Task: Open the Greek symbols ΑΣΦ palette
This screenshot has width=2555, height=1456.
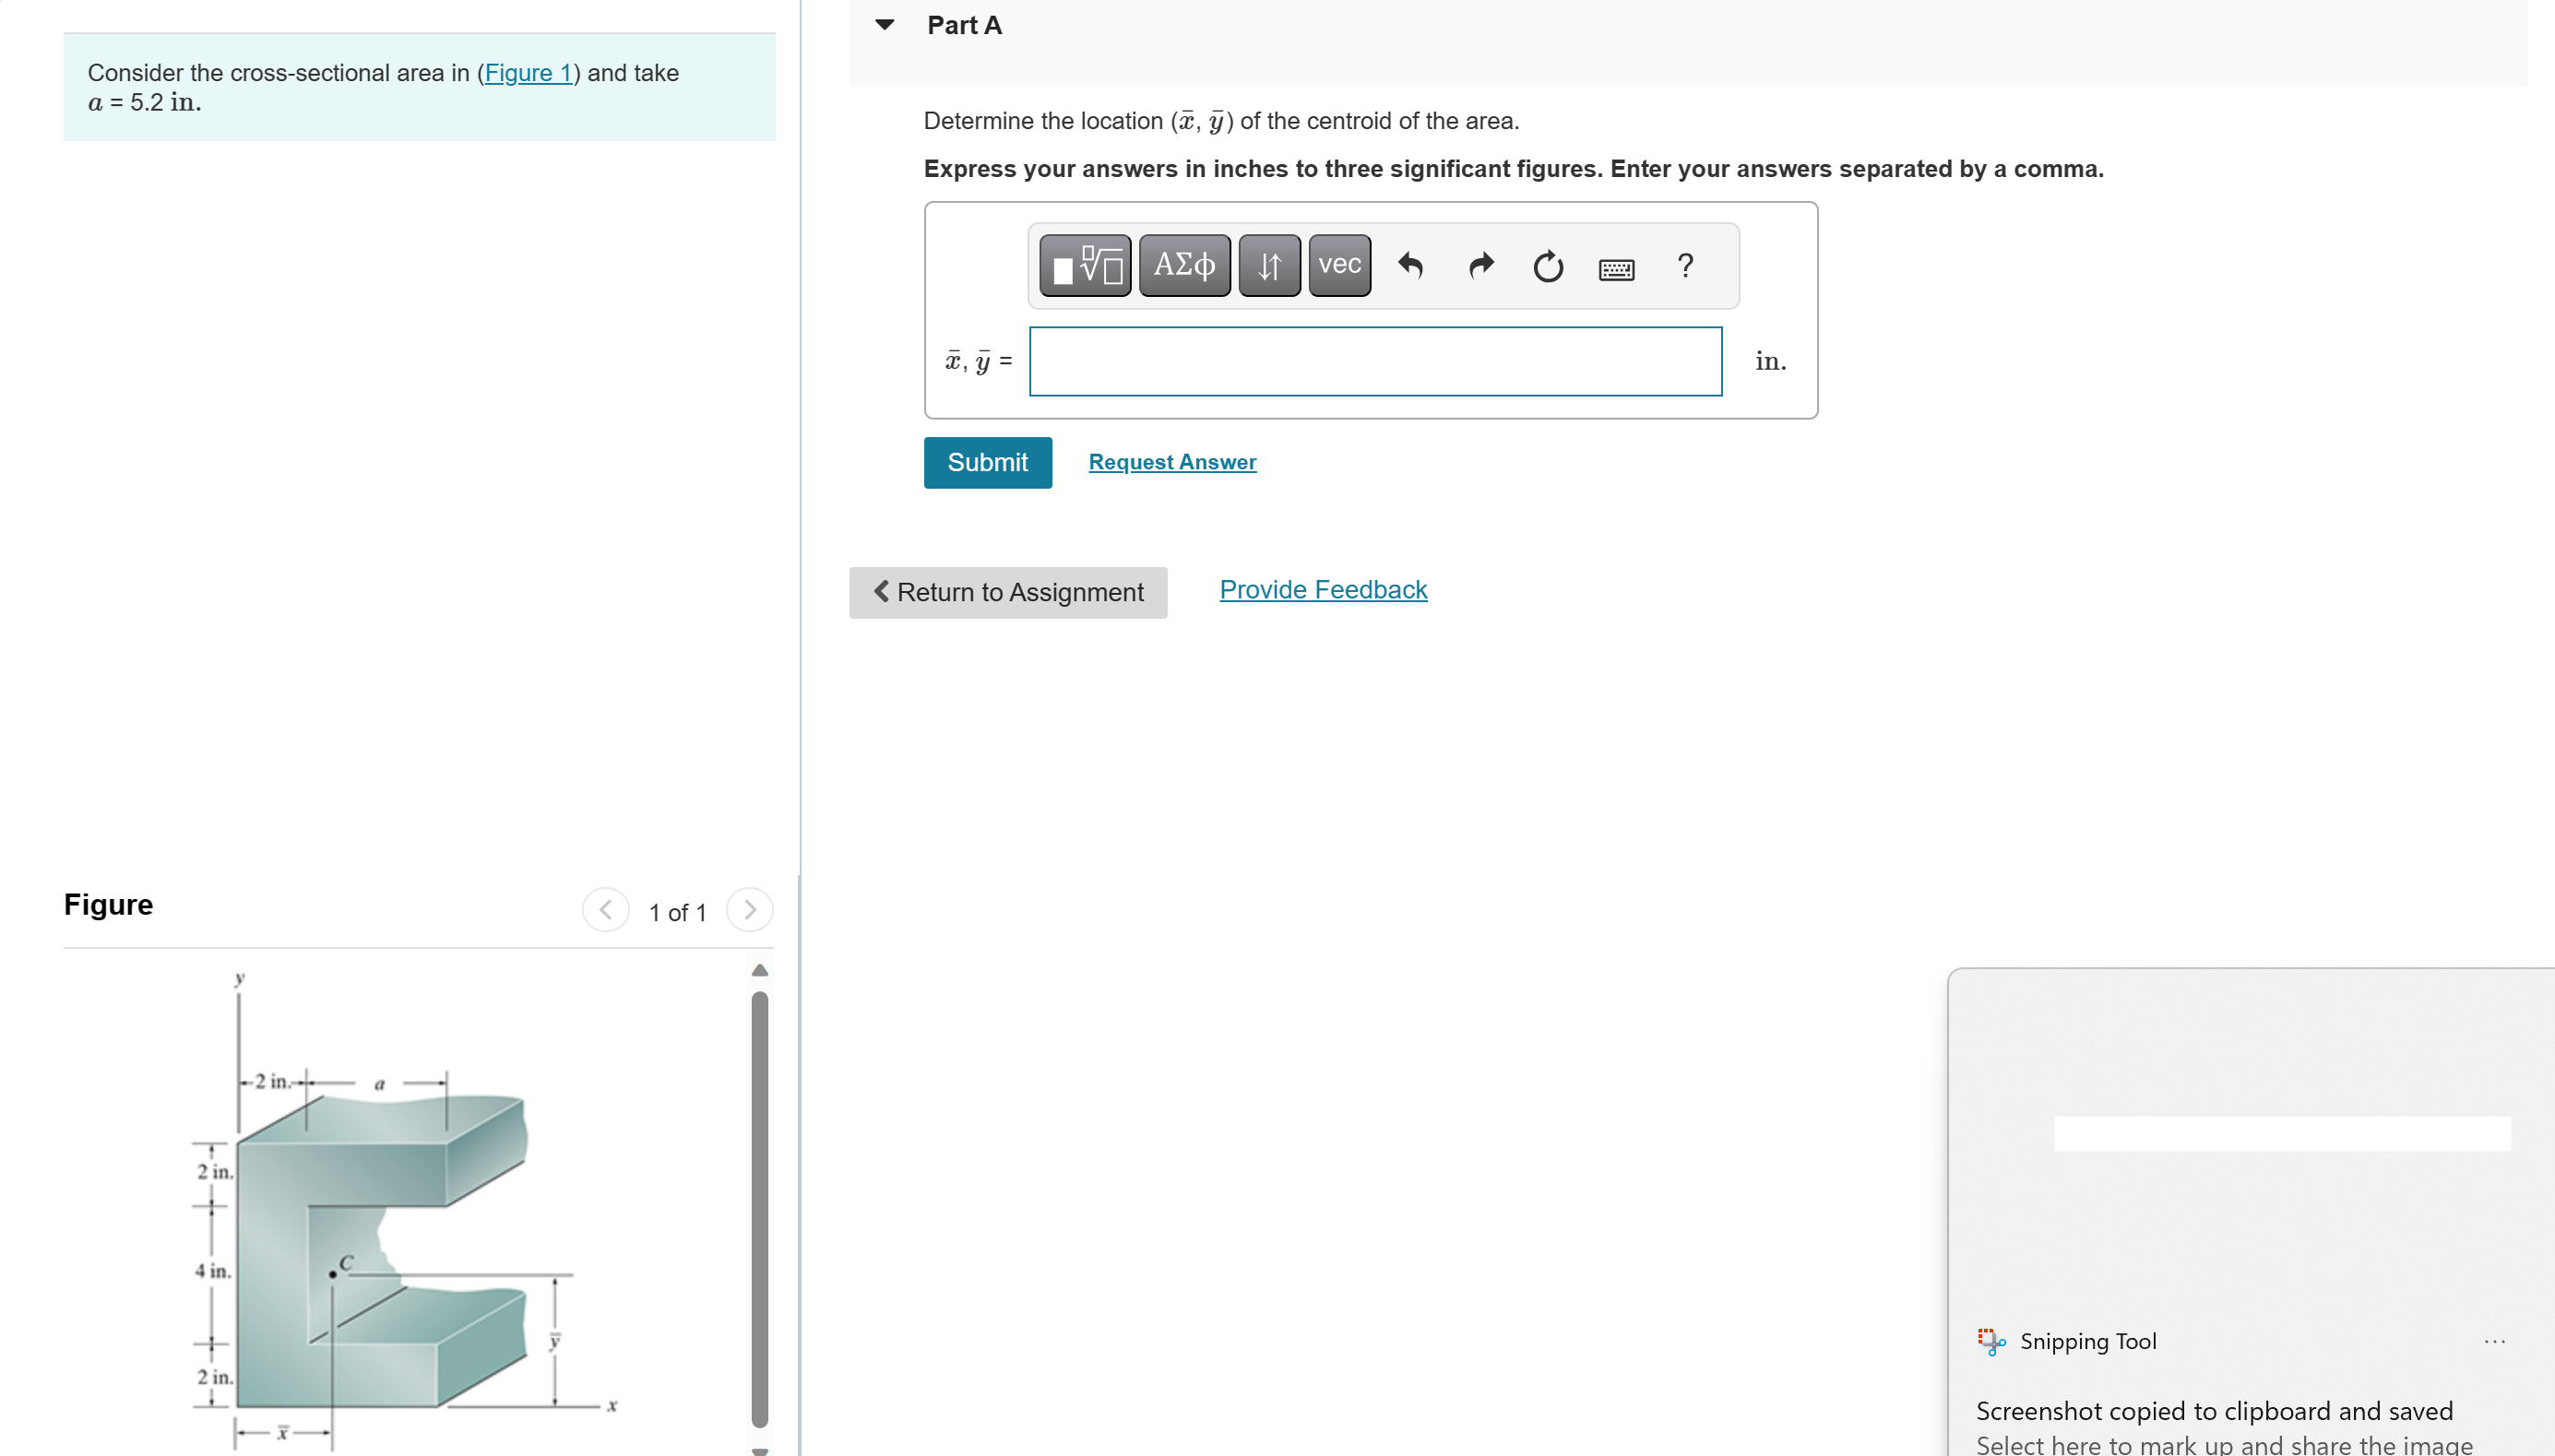Action: pyautogui.click(x=1185, y=265)
